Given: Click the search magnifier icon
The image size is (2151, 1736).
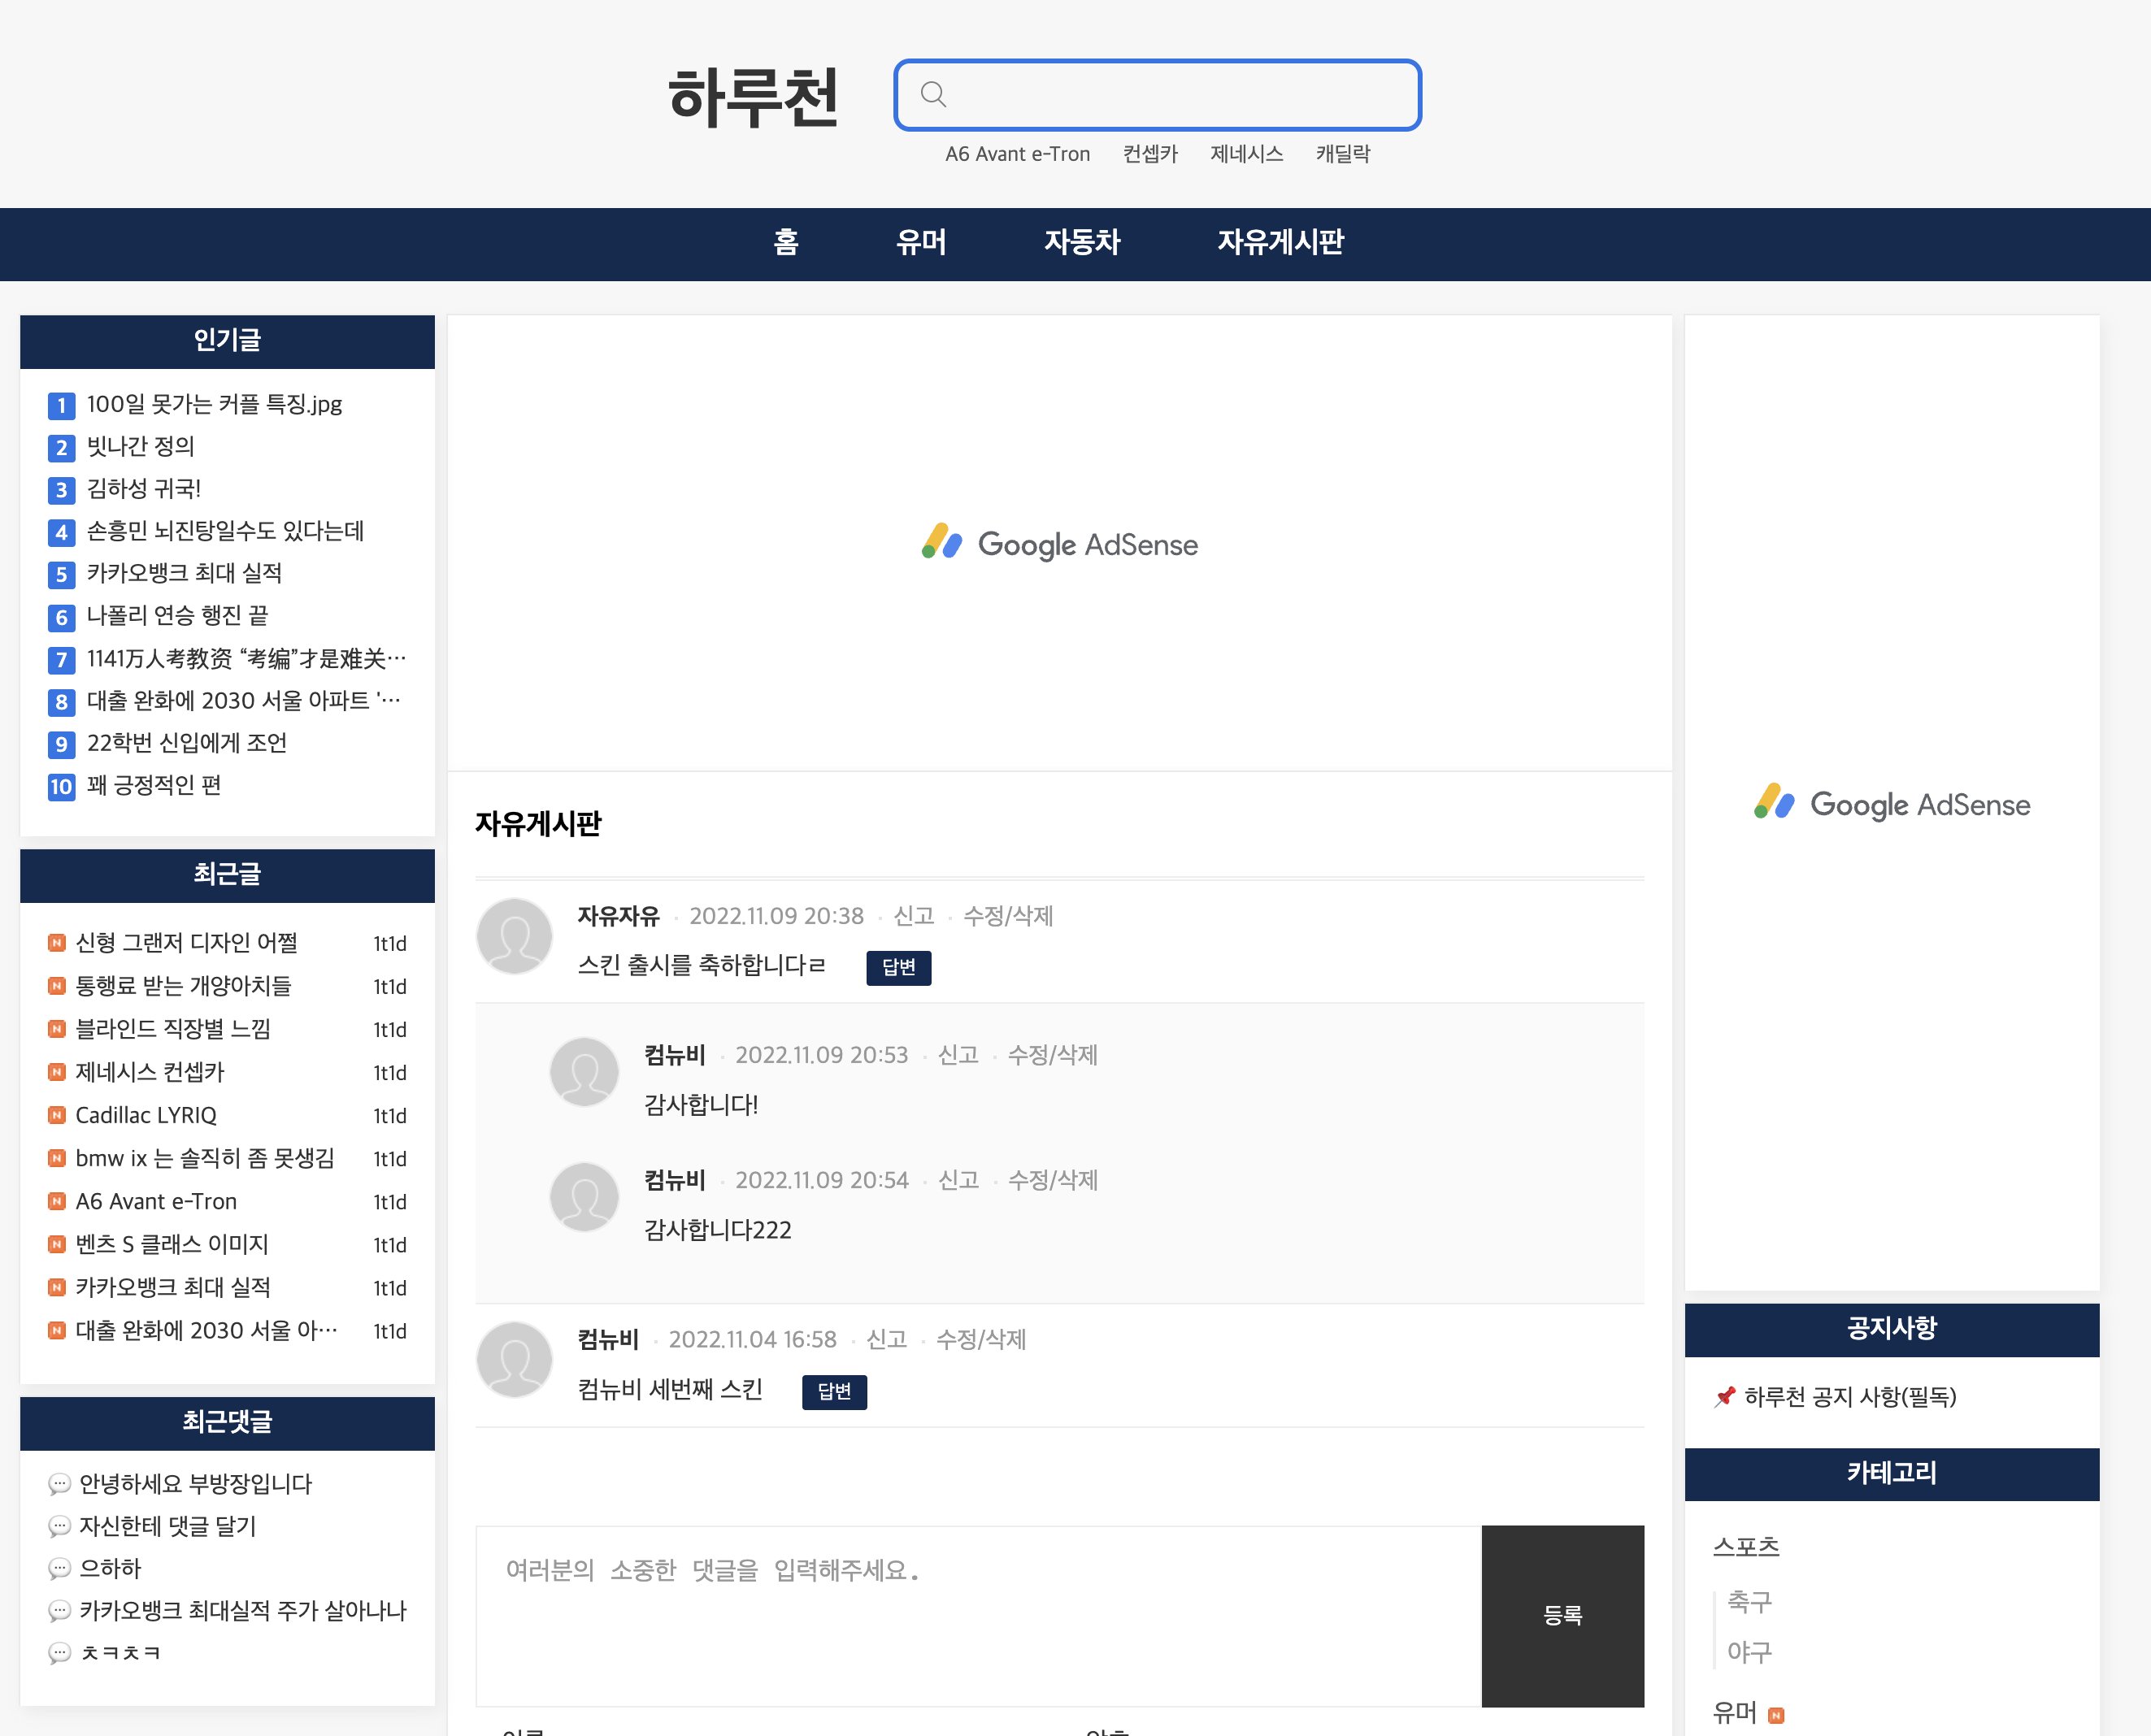Looking at the screenshot, I should tap(933, 94).
